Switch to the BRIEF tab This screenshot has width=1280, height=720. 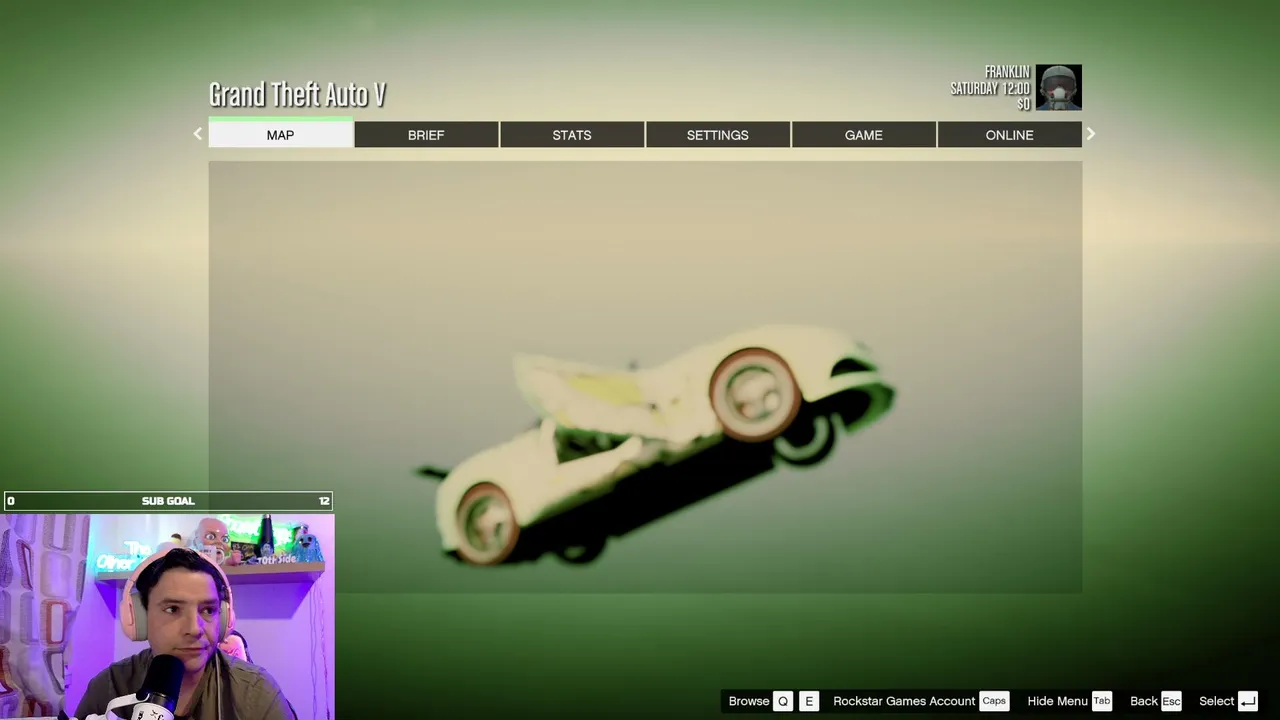pos(426,135)
